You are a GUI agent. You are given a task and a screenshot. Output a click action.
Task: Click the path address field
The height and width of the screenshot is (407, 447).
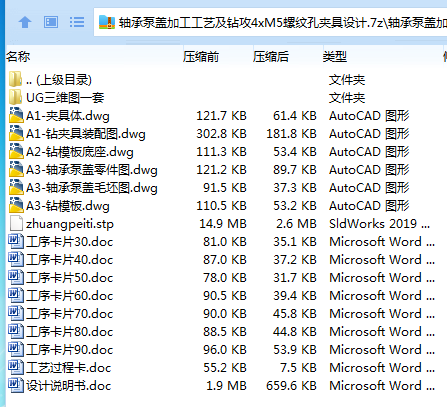(271, 22)
